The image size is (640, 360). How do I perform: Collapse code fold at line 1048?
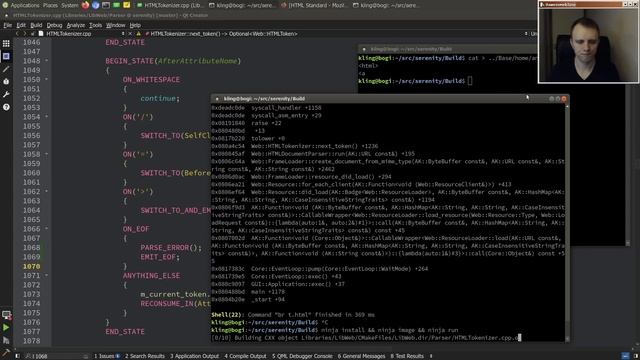(47, 61)
